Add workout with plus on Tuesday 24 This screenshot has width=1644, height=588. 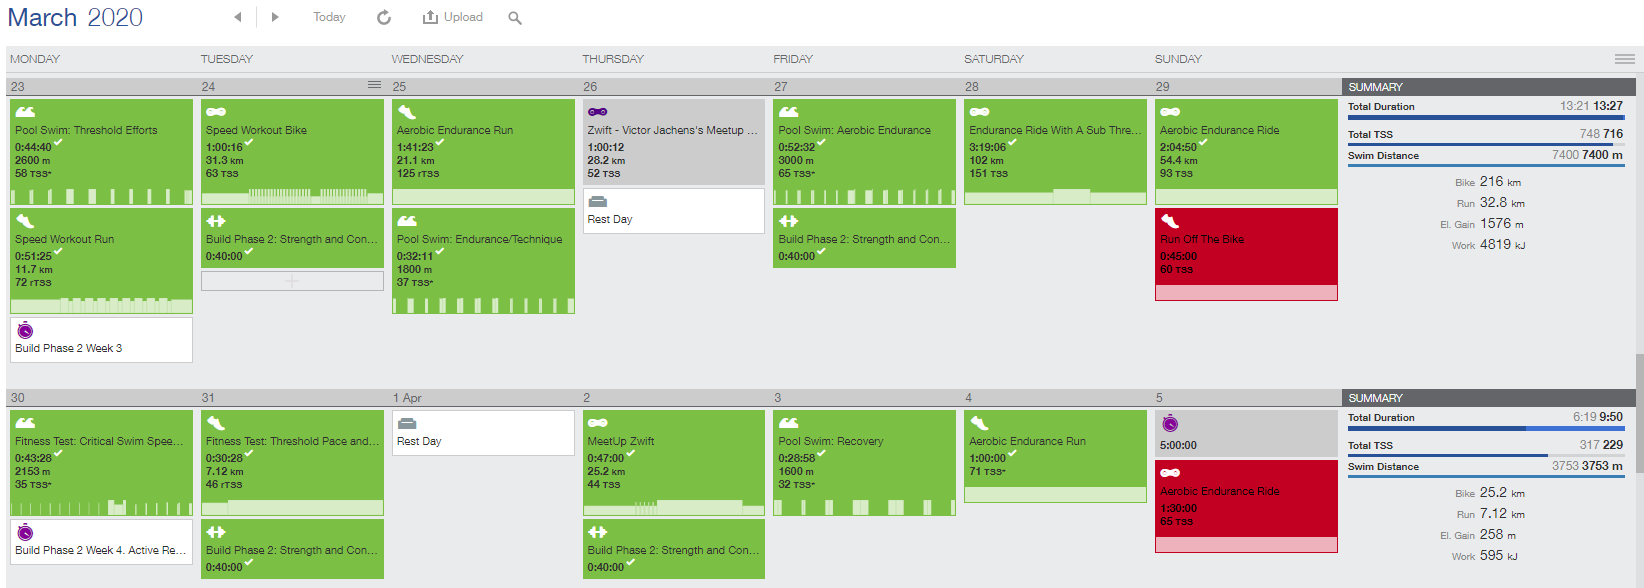[x=292, y=281]
